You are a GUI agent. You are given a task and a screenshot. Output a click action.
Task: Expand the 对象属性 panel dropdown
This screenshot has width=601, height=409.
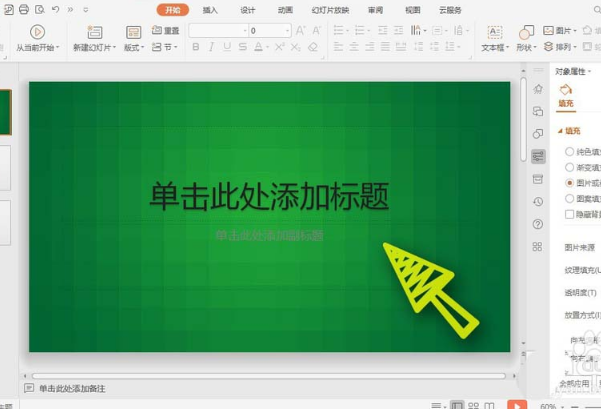click(x=590, y=71)
